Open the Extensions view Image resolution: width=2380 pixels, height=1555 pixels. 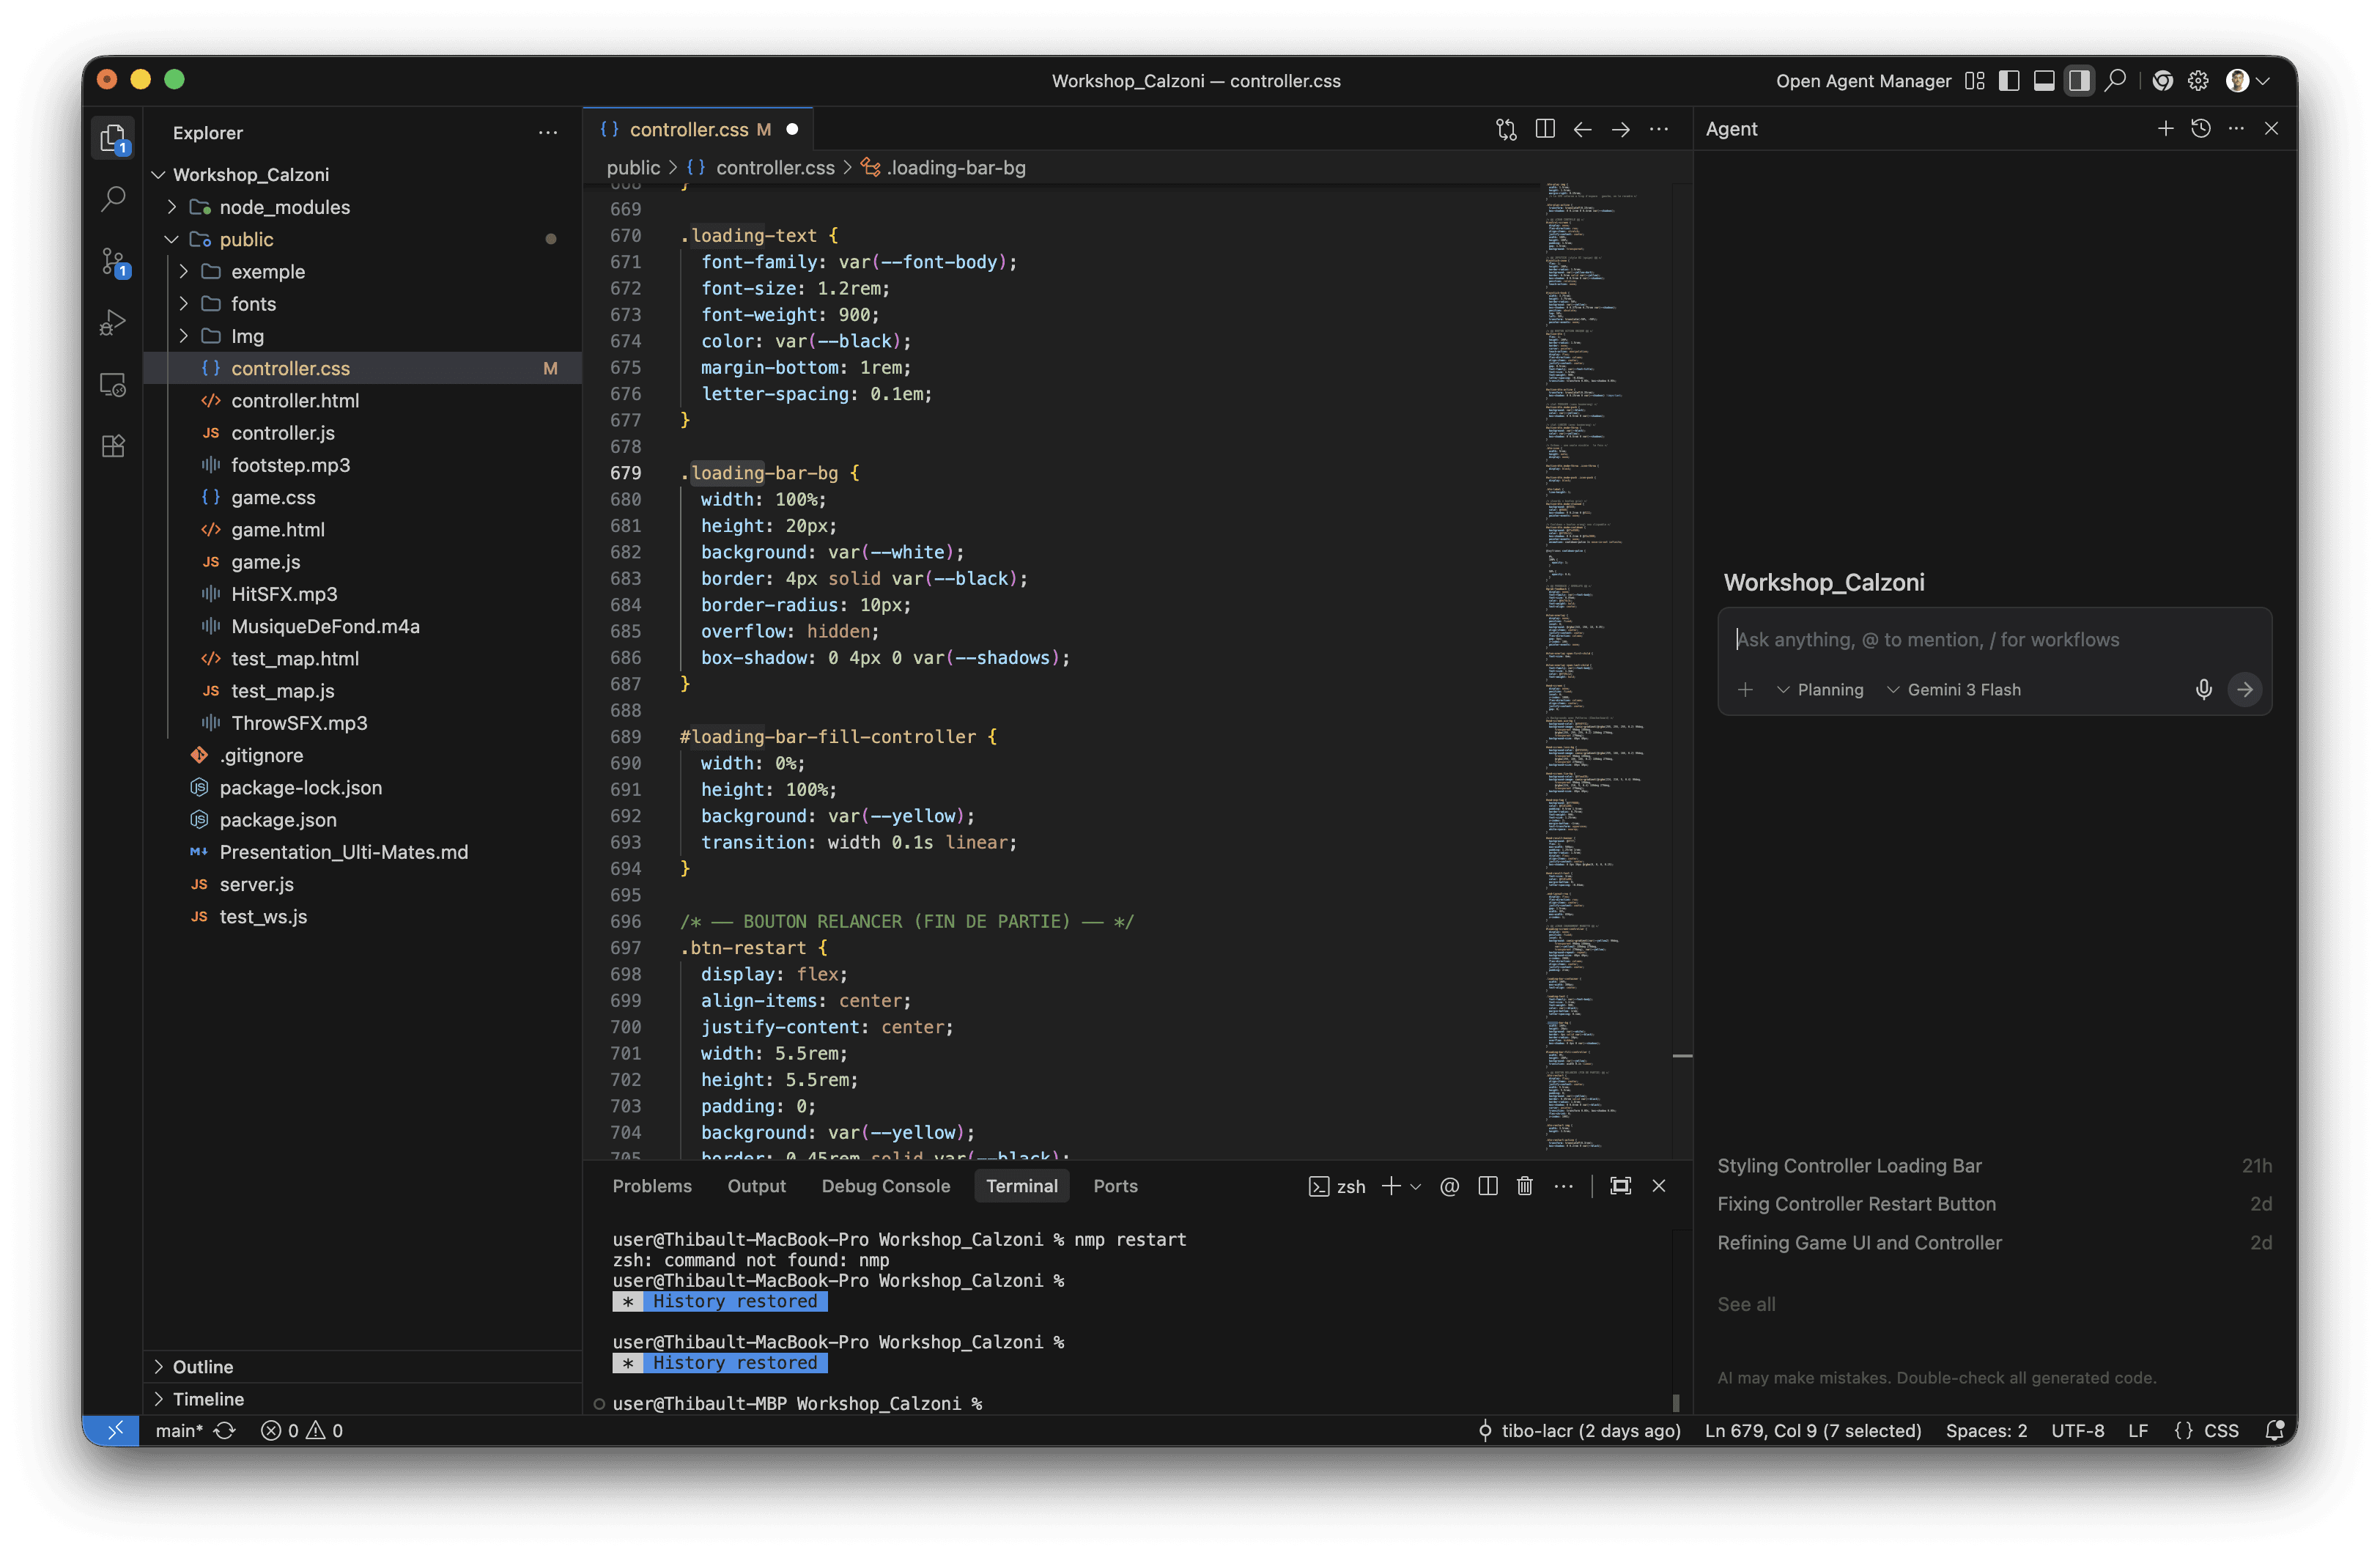(113, 446)
